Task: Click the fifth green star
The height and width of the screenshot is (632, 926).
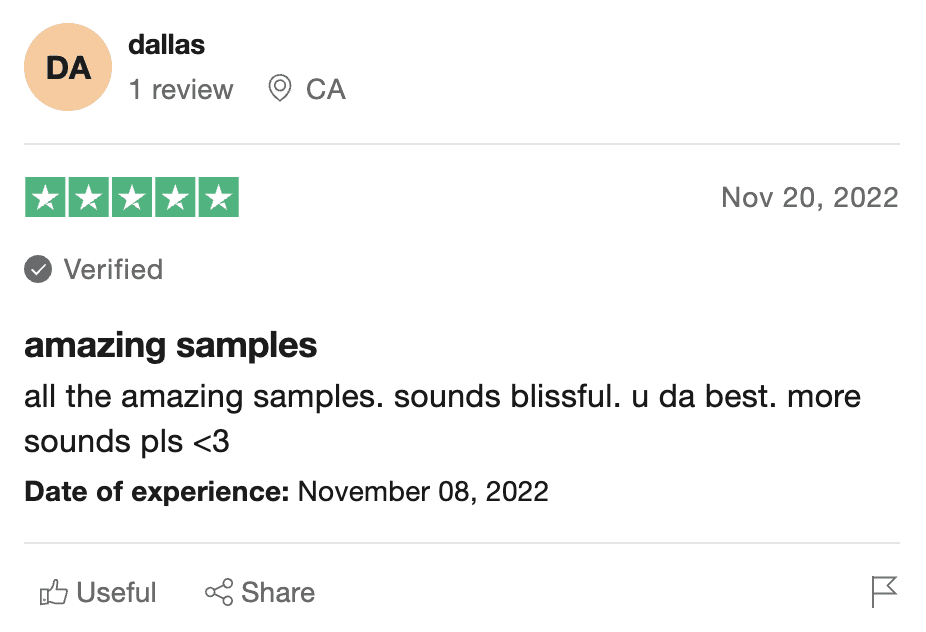Action: 219,197
